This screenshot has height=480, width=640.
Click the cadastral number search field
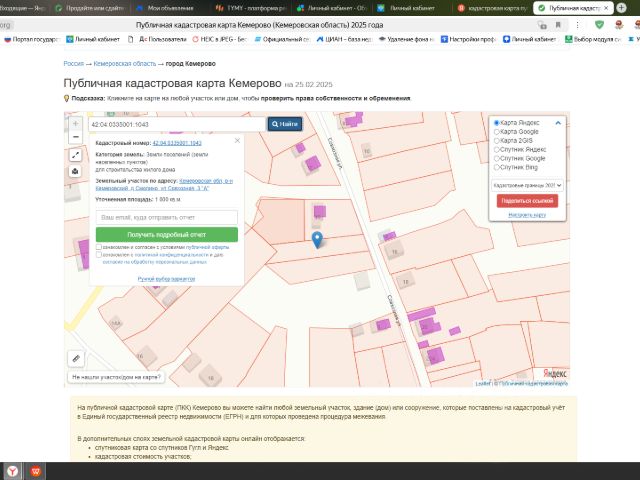177,124
